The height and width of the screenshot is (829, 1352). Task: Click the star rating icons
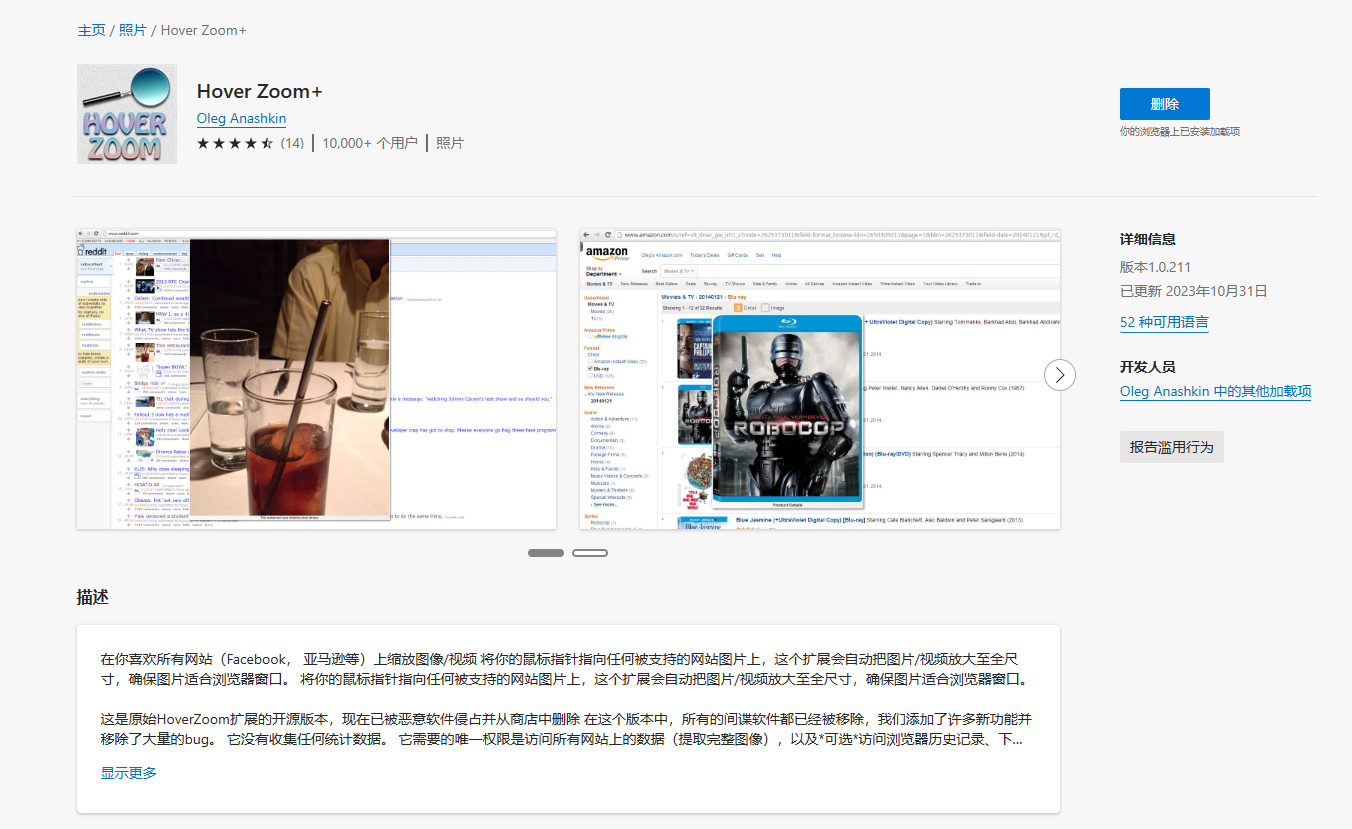[235, 143]
